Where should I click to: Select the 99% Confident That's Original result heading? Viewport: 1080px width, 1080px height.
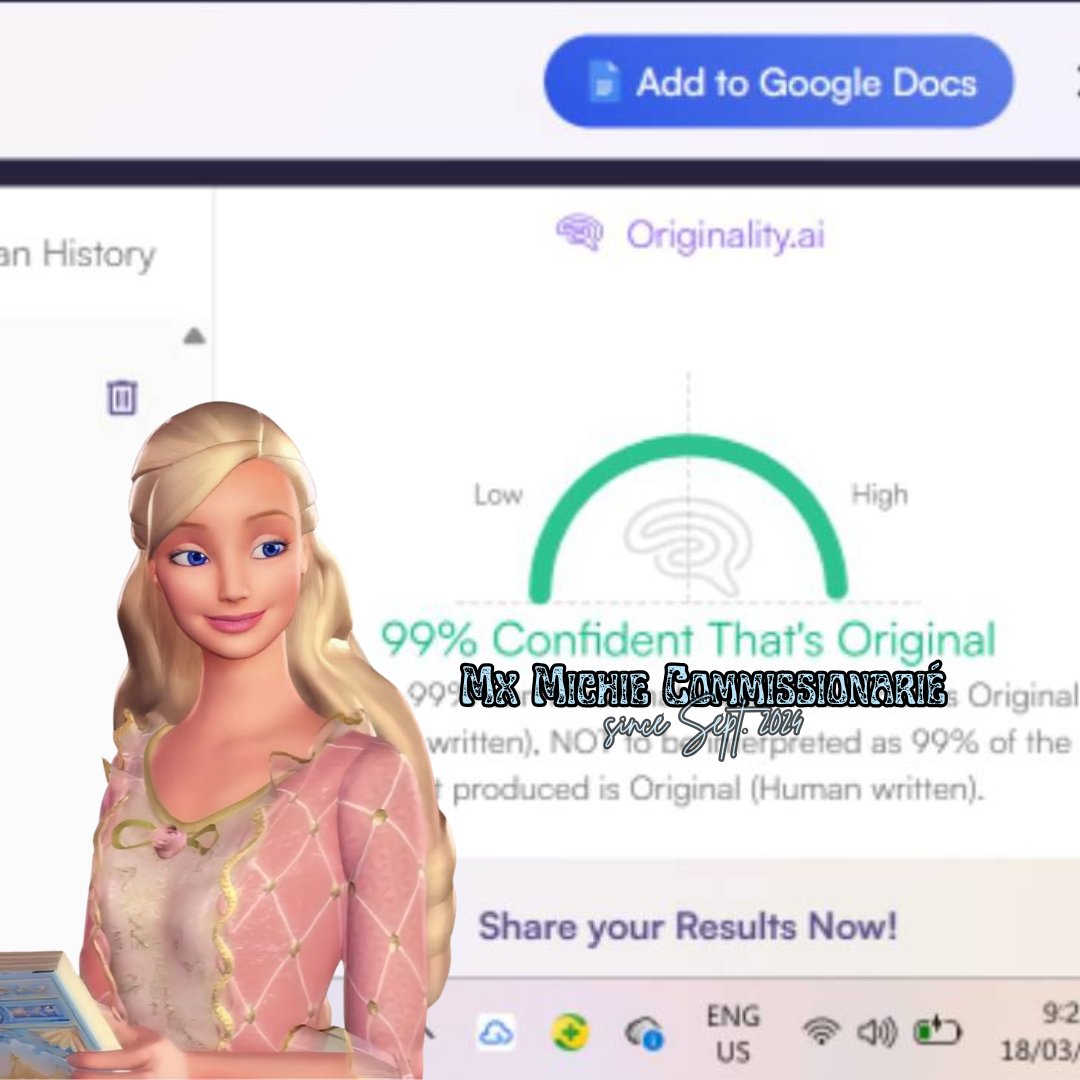click(688, 638)
